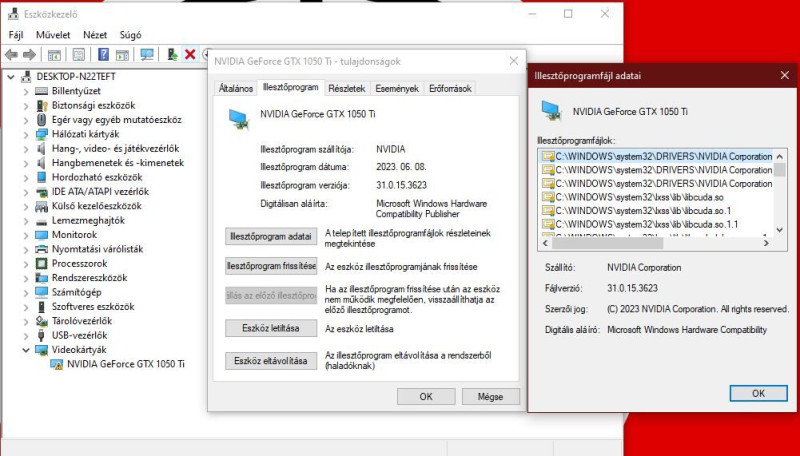
Task: Click the Illesztőprogram adatai button
Action: (271, 237)
